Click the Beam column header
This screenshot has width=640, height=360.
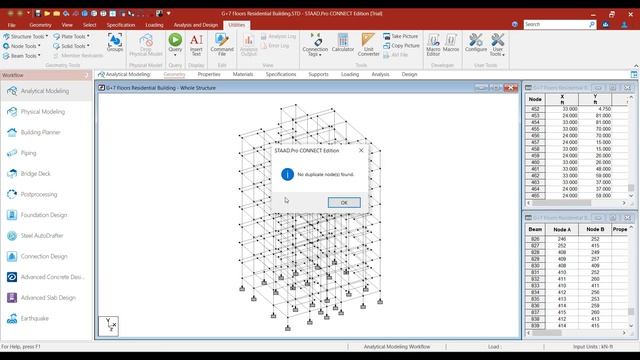pyautogui.click(x=535, y=229)
